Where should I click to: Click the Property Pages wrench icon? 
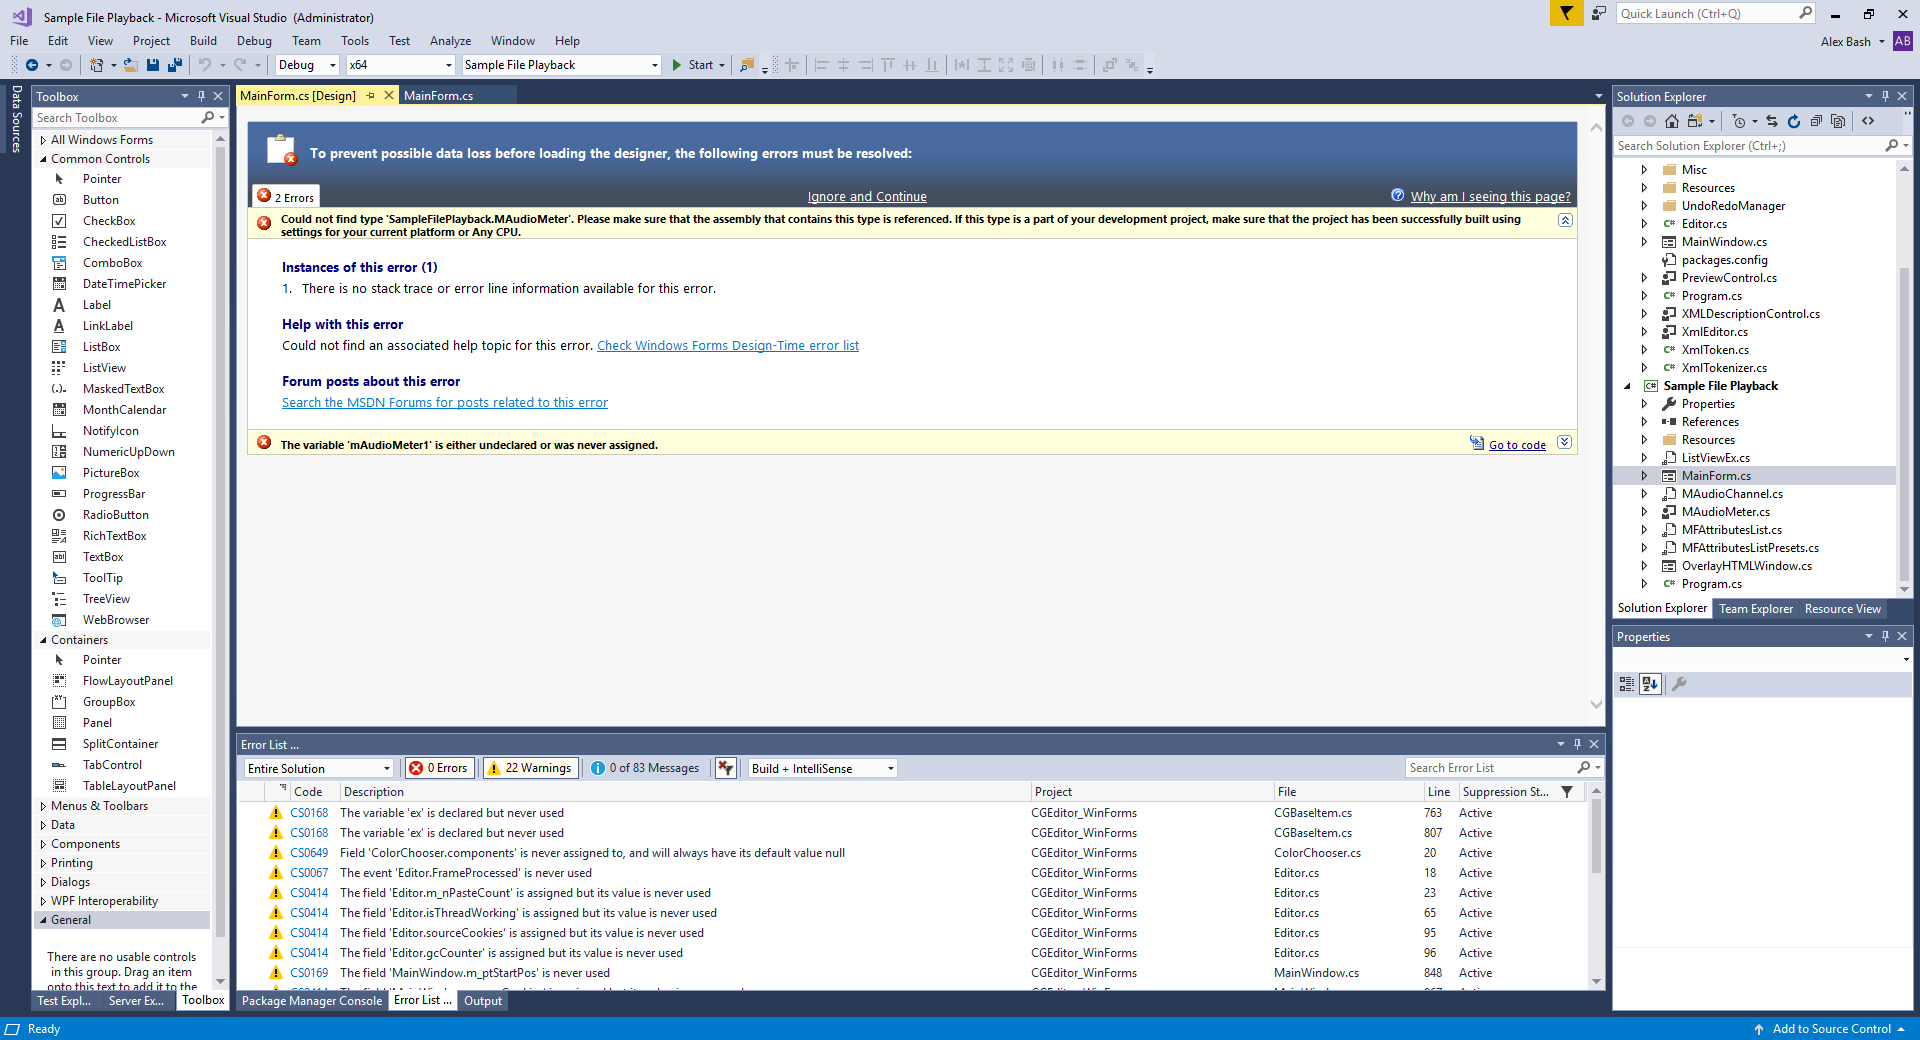pos(1680,684)
